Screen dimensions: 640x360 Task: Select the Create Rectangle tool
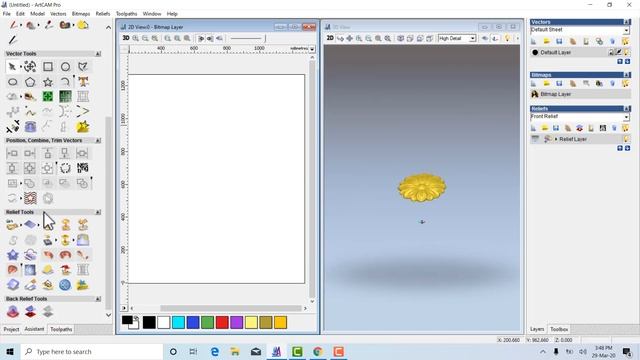pyautogui.click(x=48, y=67)
